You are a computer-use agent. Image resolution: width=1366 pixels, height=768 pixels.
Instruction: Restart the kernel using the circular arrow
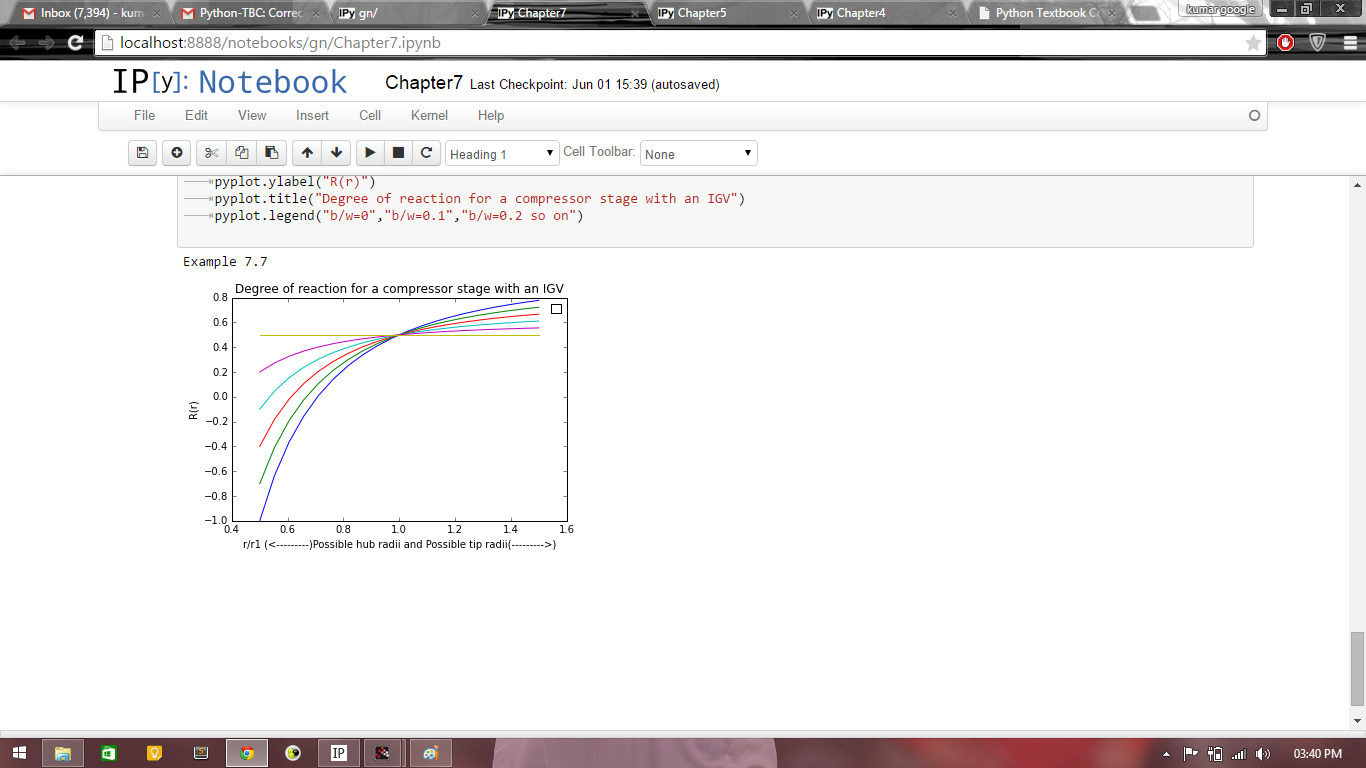click(426, 153)
